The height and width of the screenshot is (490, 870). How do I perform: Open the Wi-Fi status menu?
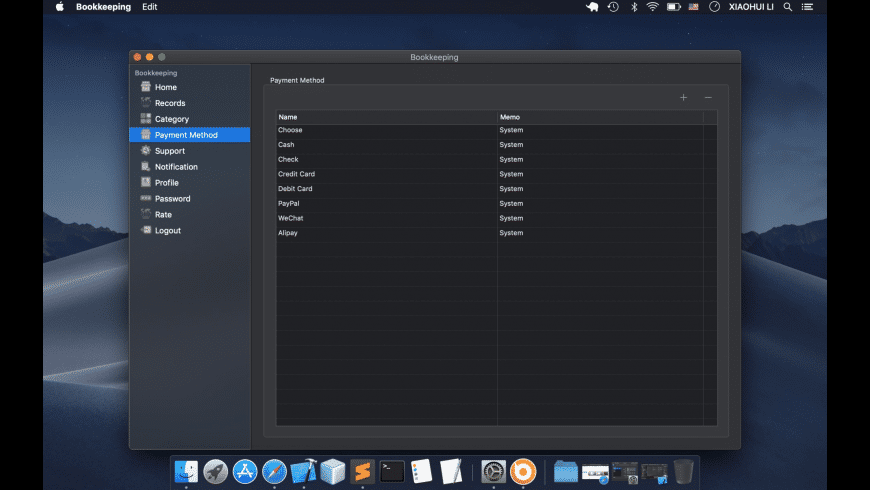pos(652,7)
